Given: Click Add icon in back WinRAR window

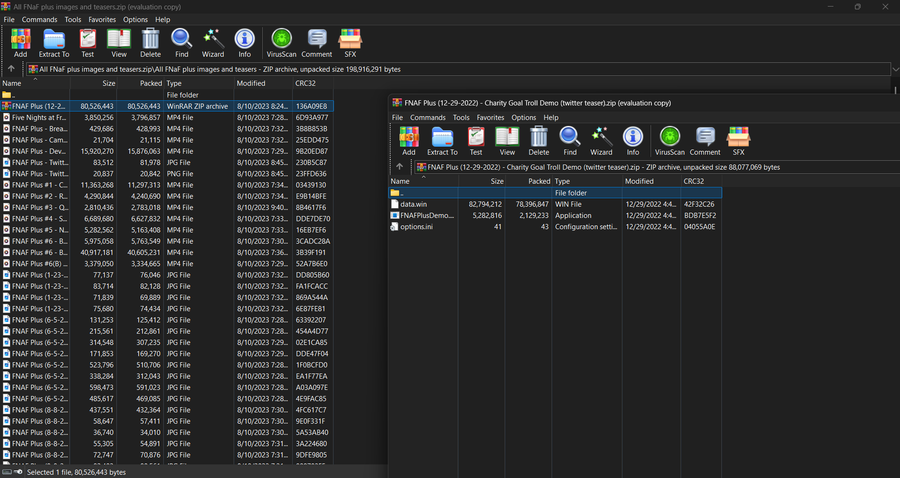Looking at the screenshot, I should click(21, 43).
